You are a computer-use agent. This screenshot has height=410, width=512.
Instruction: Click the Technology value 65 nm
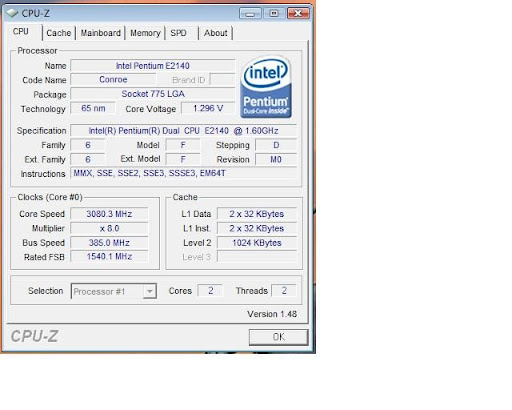(x=93, y=108)
